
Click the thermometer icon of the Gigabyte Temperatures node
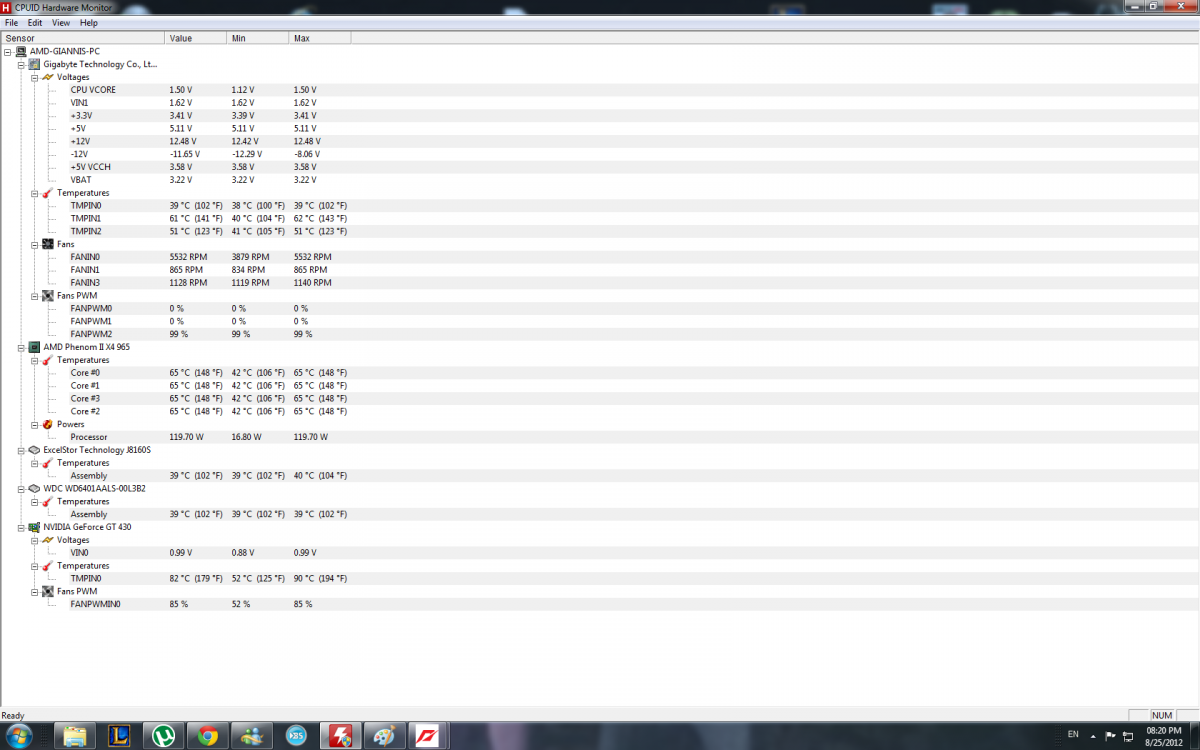click(47, 193)
